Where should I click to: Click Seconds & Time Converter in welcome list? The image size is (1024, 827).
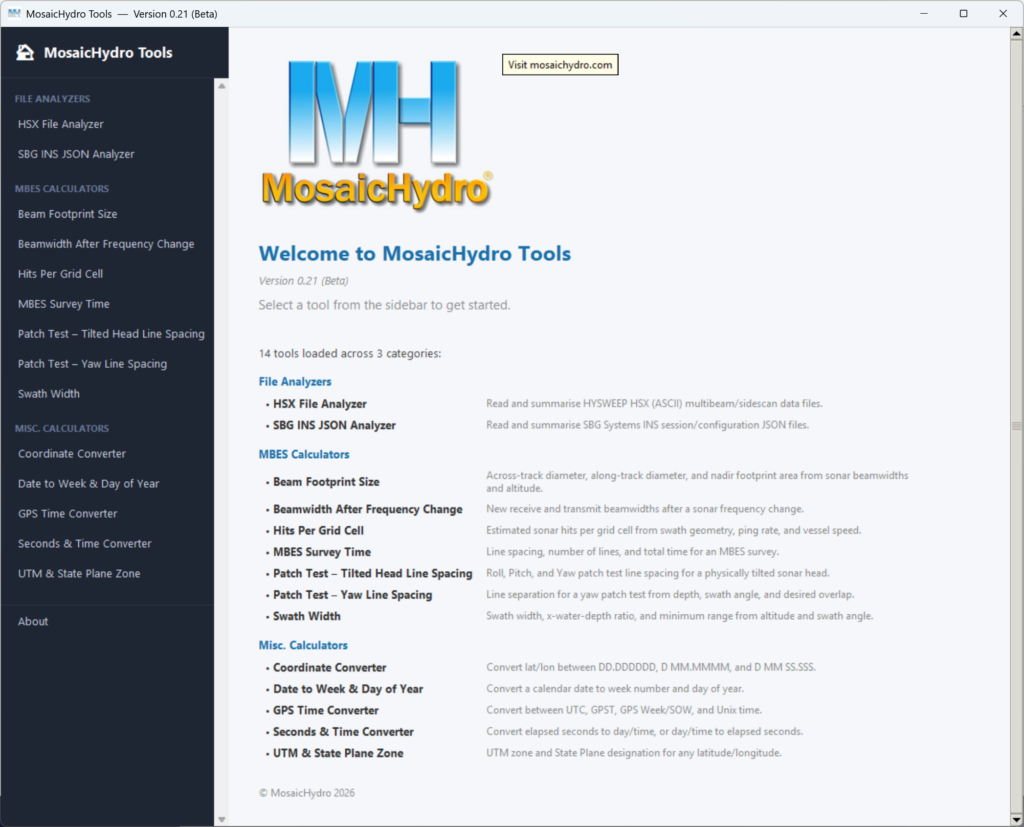[344, 732]
